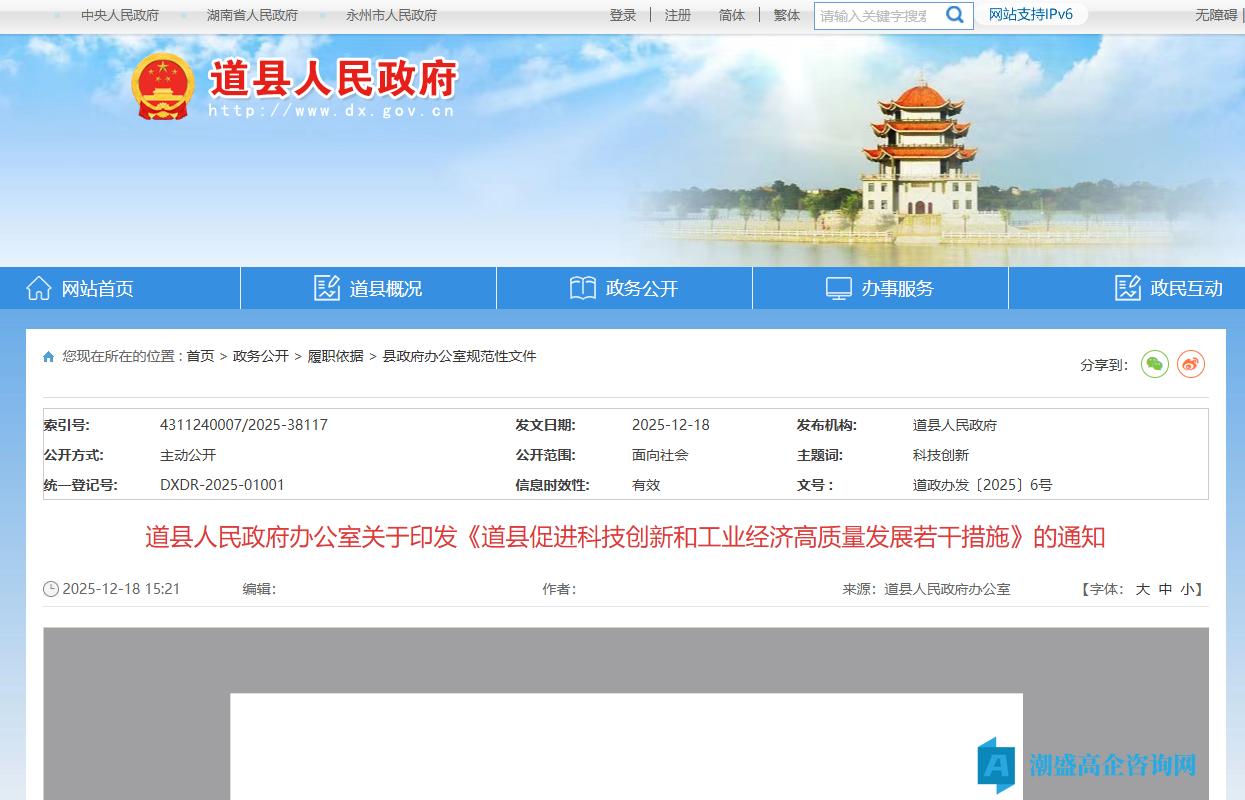
Task: Share the article via the Weibo icon
Action: [x=1190, y=365]
